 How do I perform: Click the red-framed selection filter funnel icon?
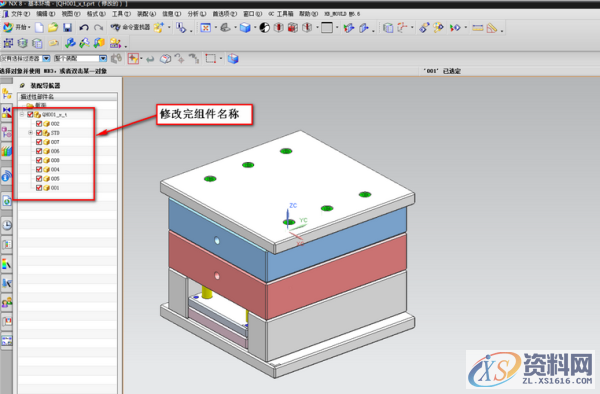tap(133, 59)
